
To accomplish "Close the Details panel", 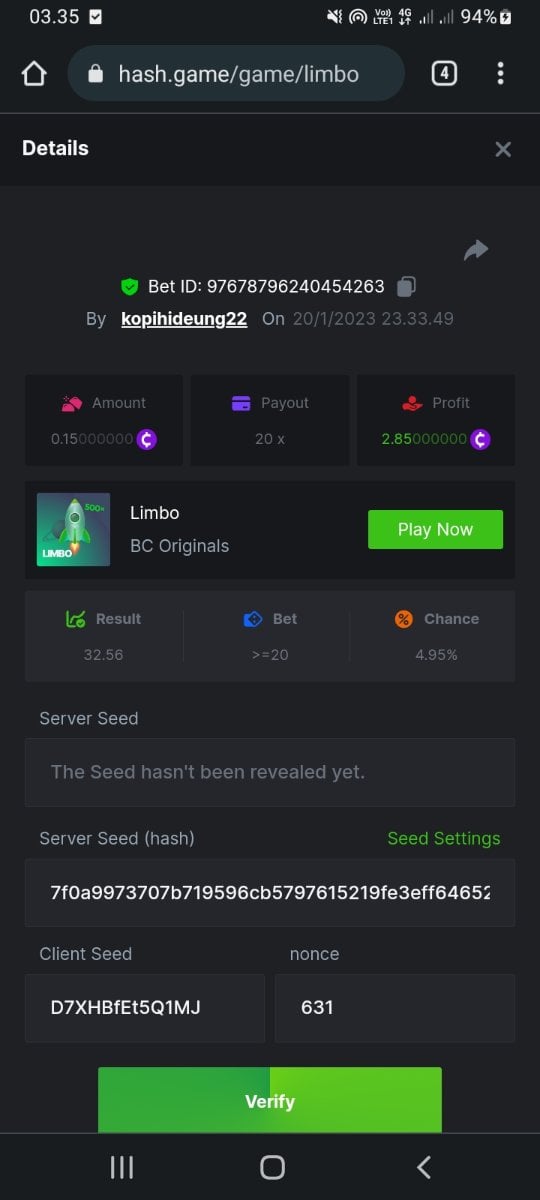I will point(503,149).
